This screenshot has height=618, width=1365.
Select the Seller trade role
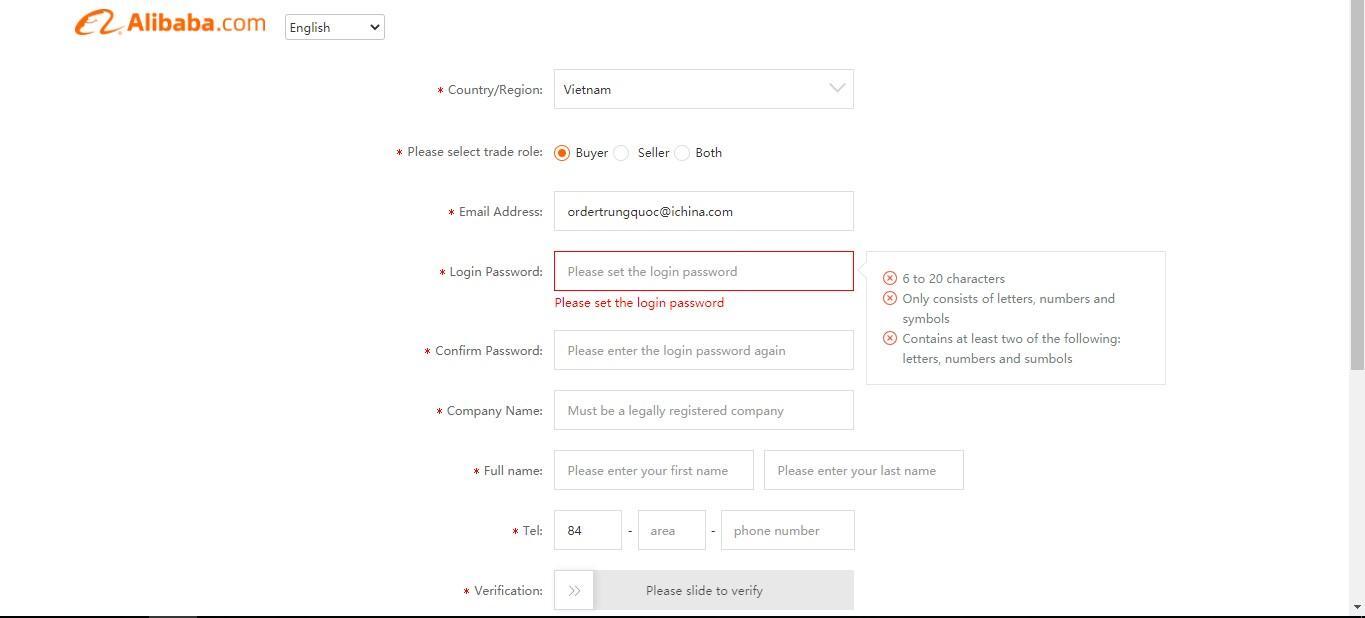coord(621,153)
